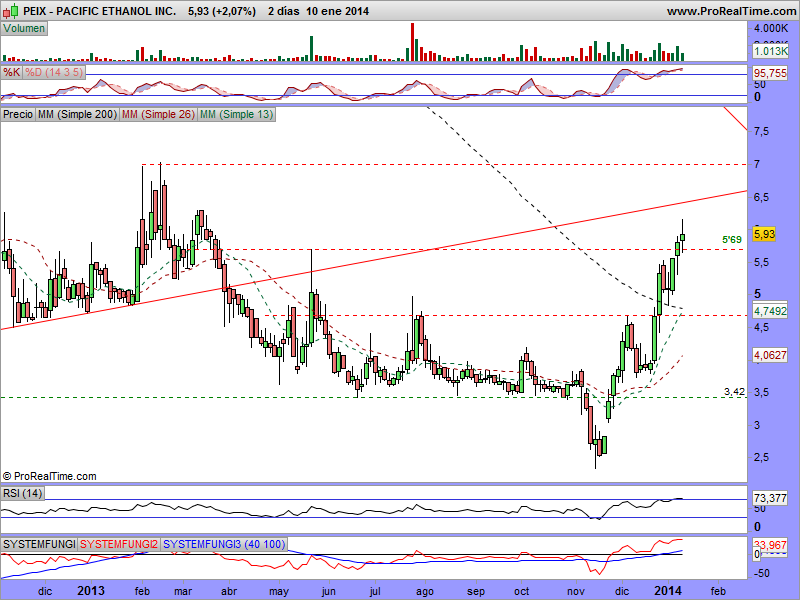Click the 3,42 support level label

pos(734,392)
